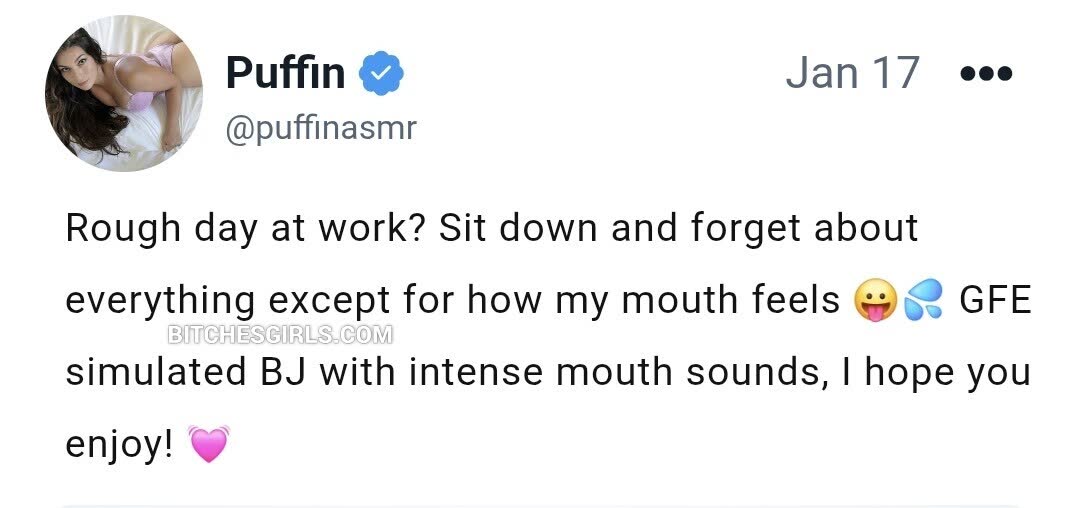Click the "Jan 17" post date
This screenshot has height=508, width=1080.
coord(852,73)
